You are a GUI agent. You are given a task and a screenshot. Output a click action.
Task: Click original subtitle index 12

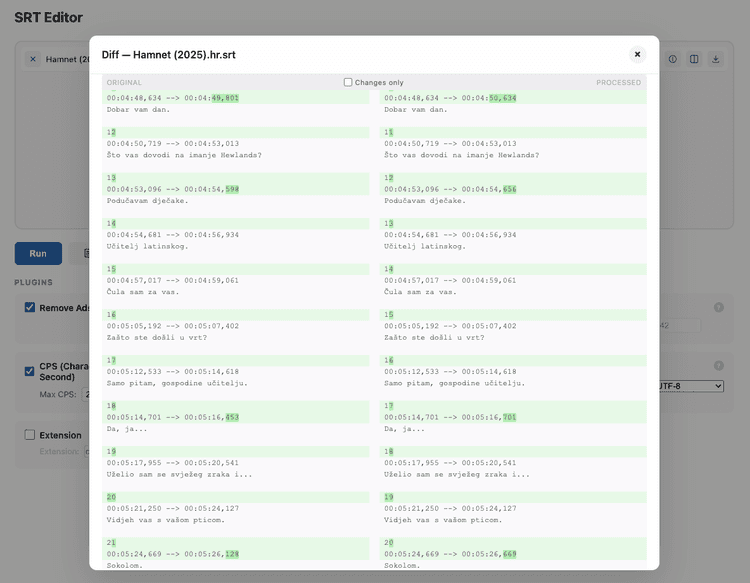tap(111, 132)
